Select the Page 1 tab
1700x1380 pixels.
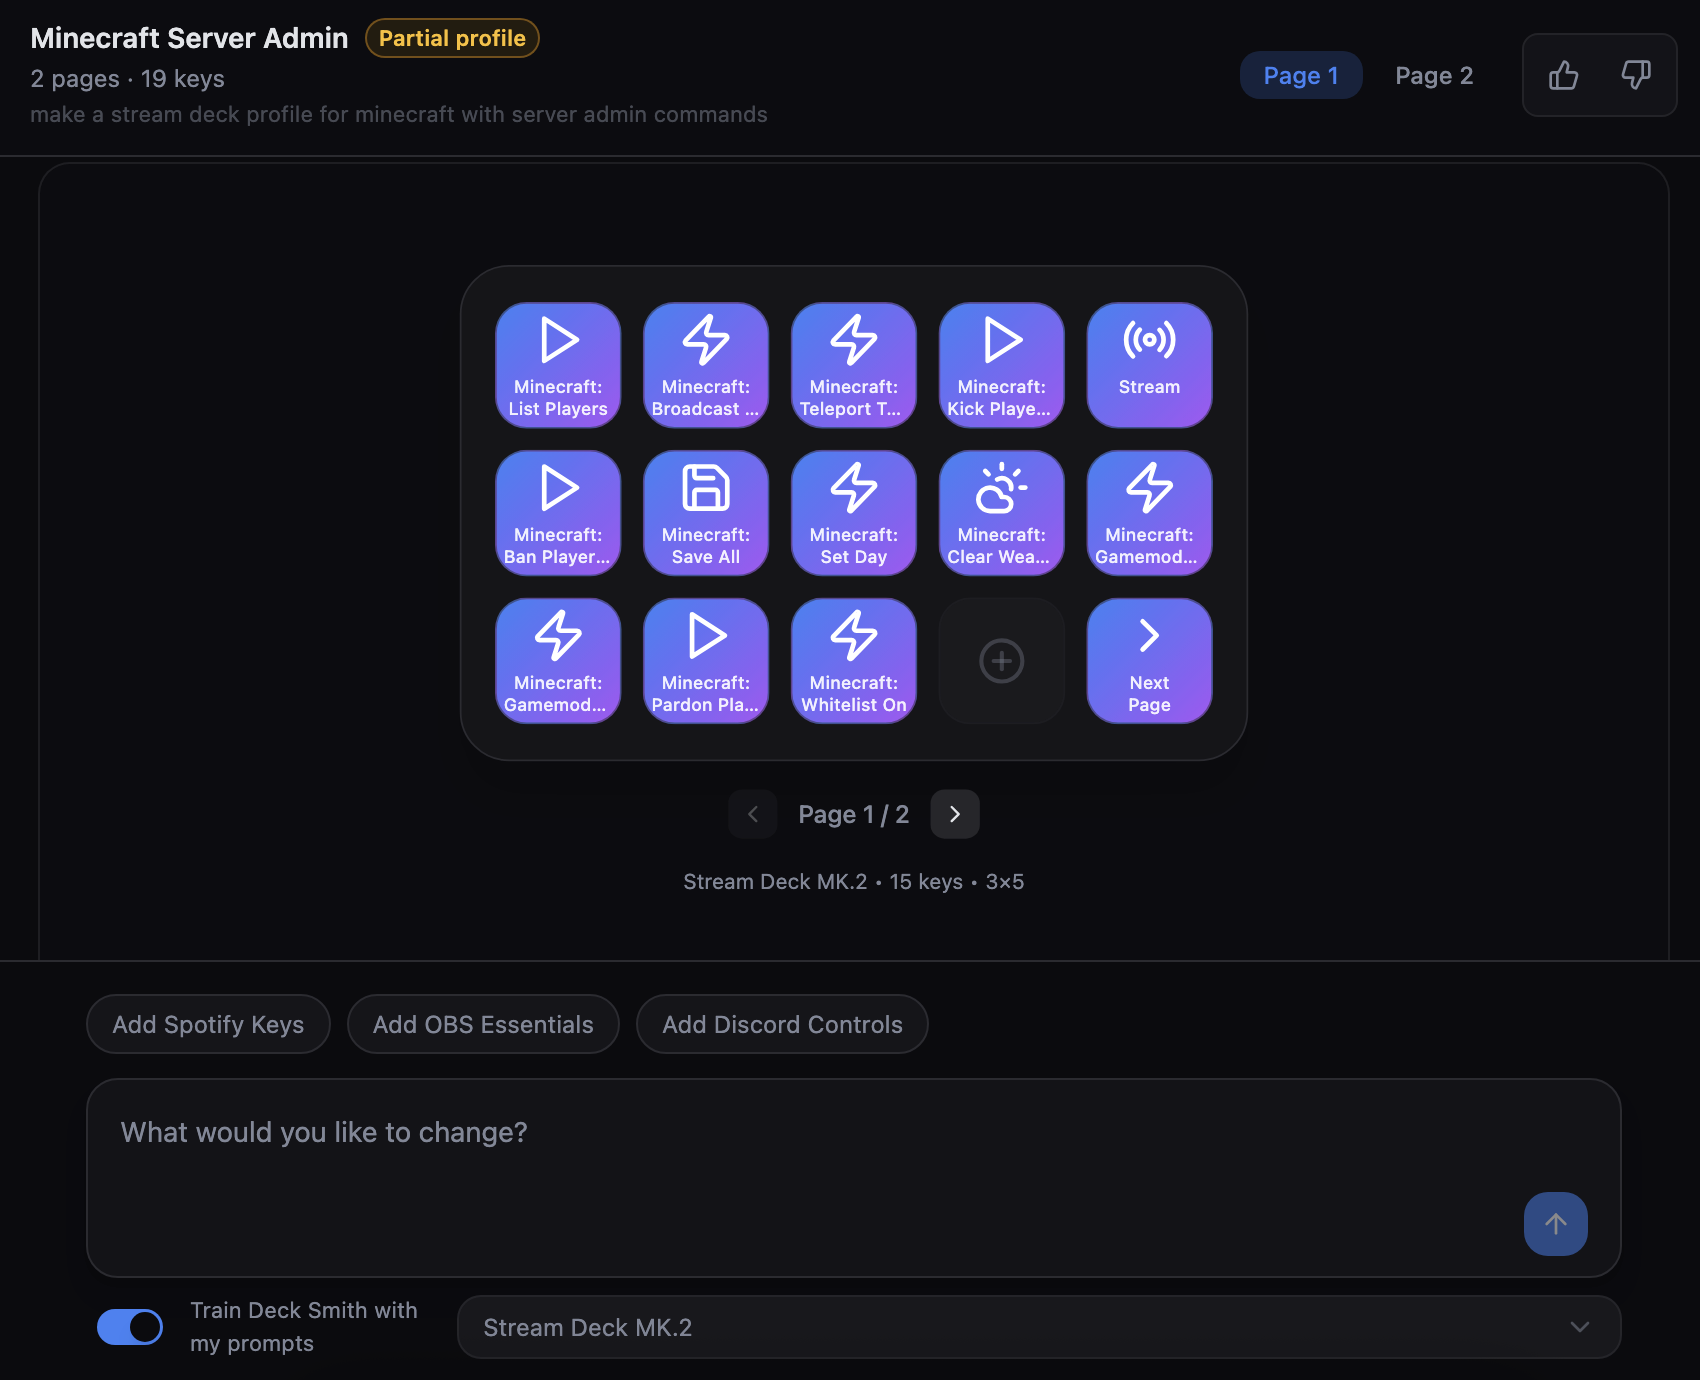1300,75
